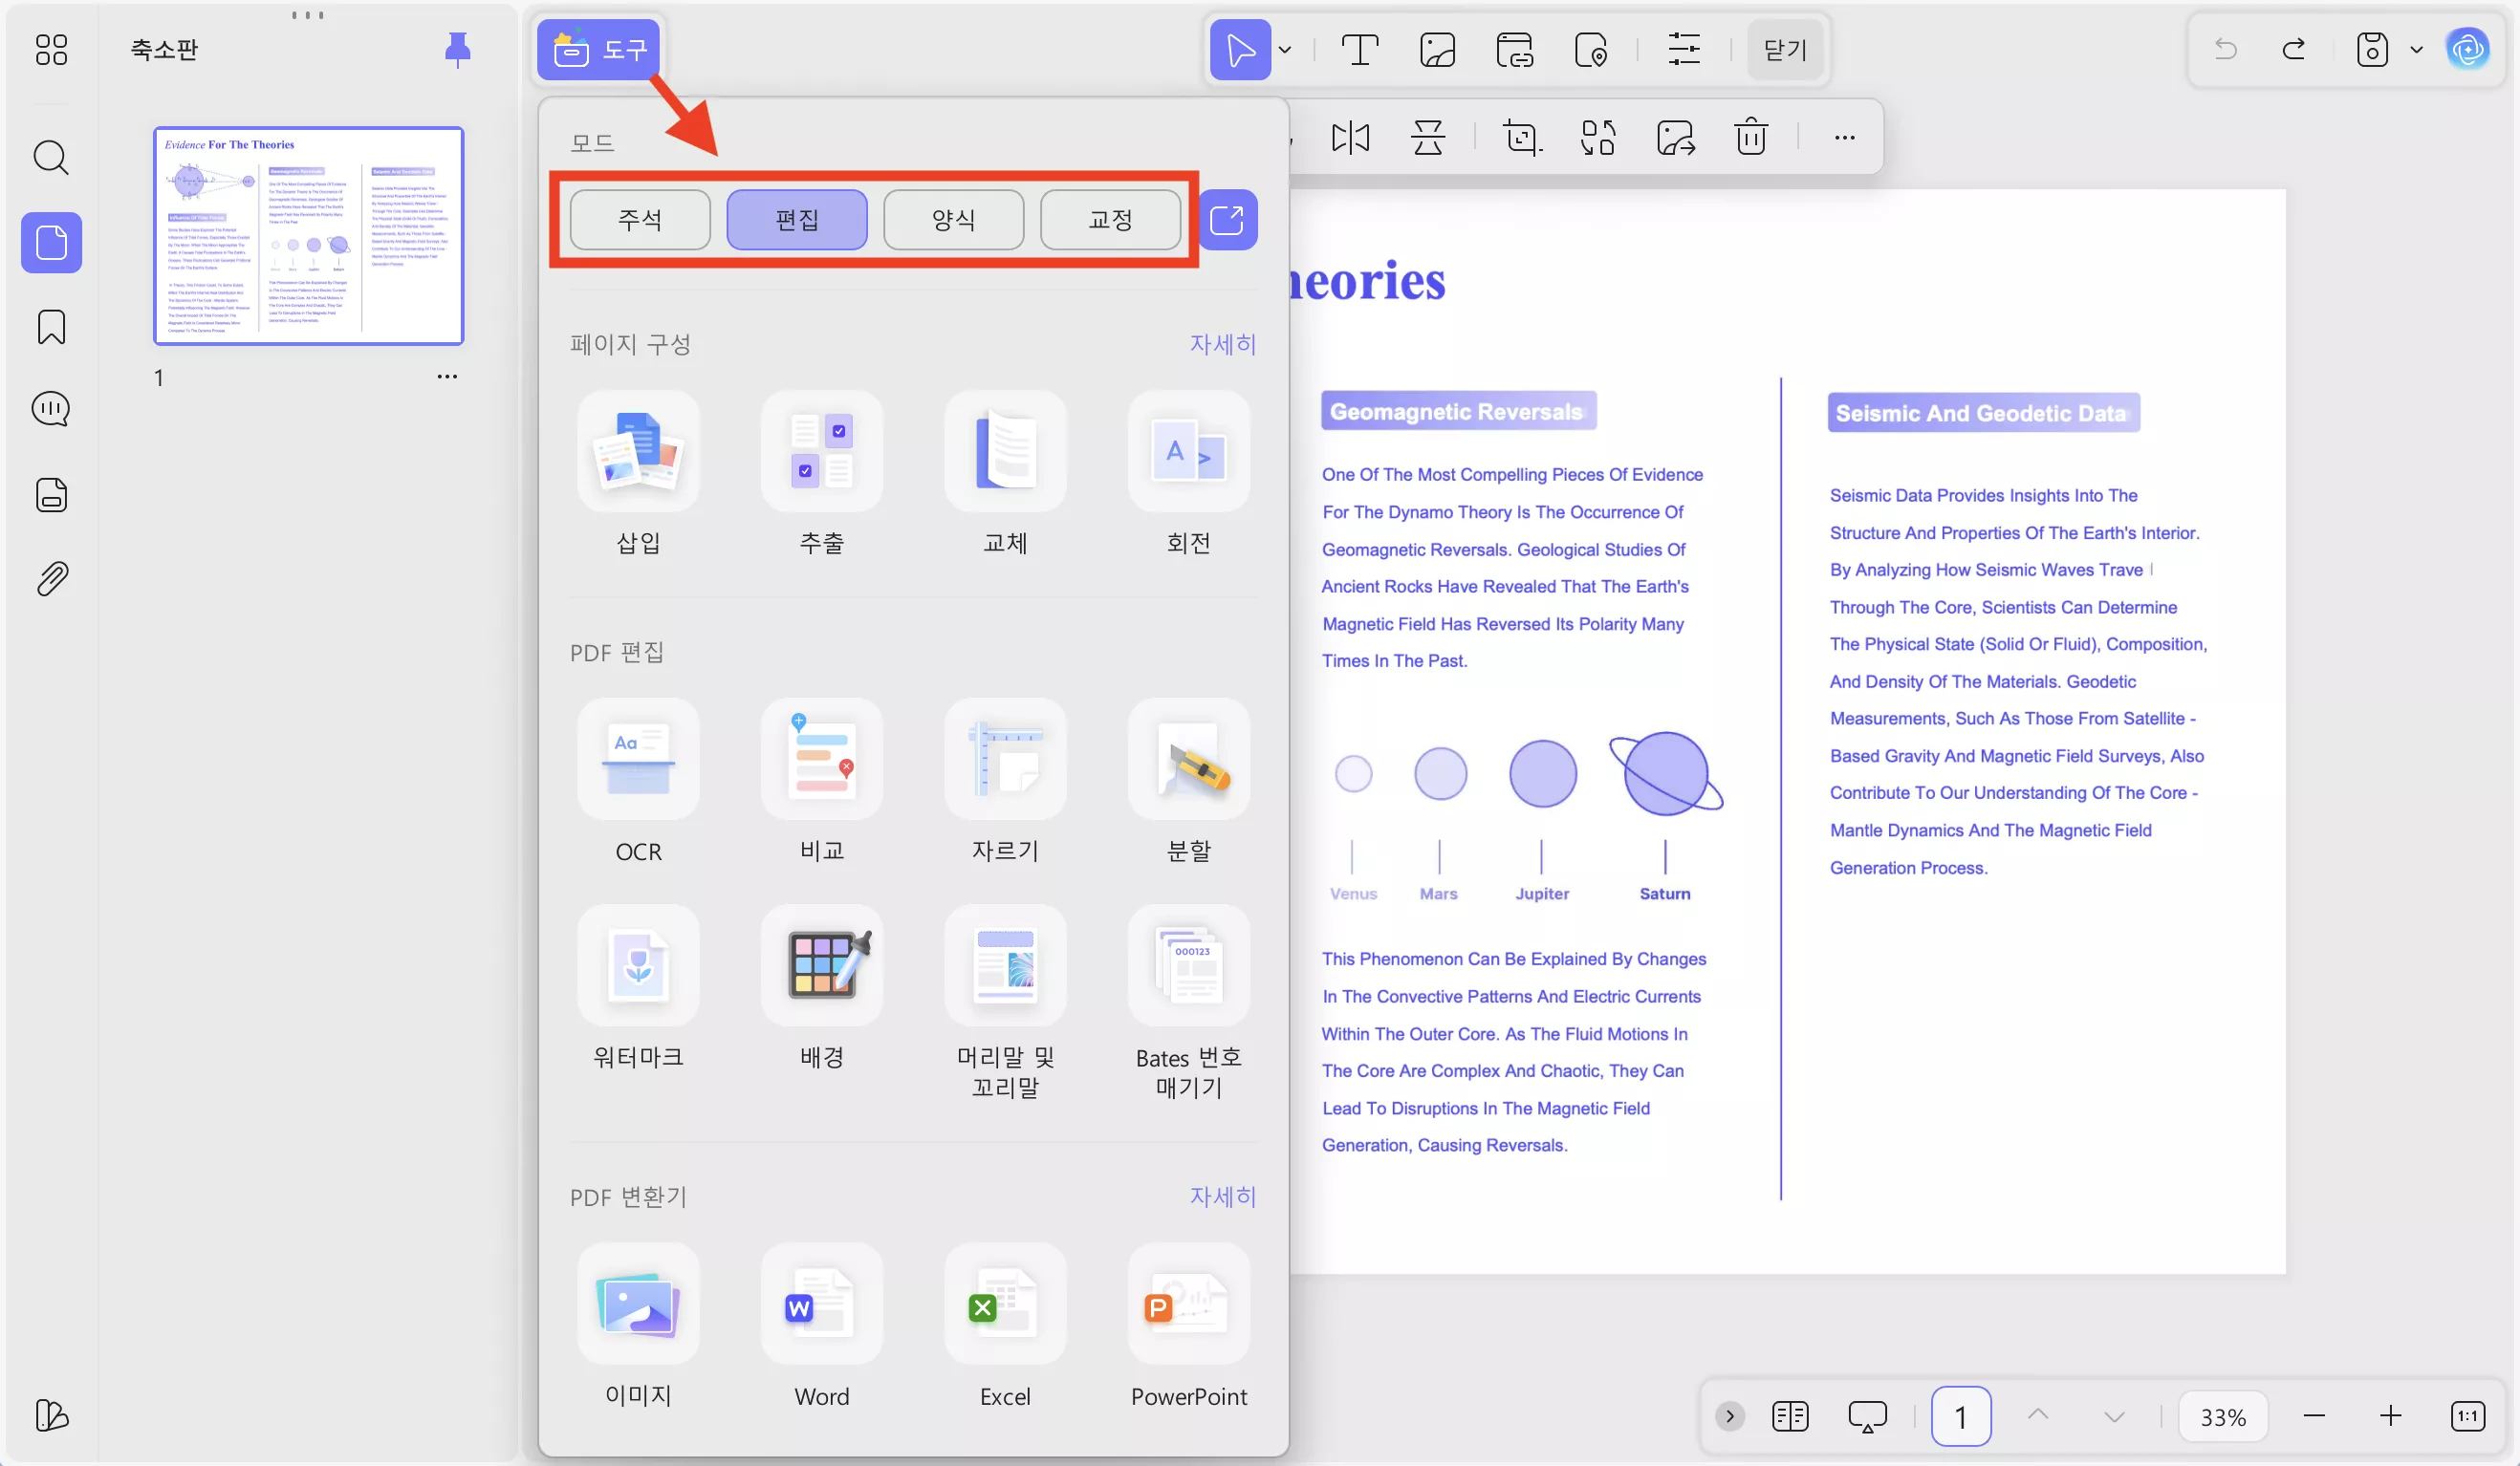
Task: Open the save options dropdown arrow
Action: (x=2416, y=50)
